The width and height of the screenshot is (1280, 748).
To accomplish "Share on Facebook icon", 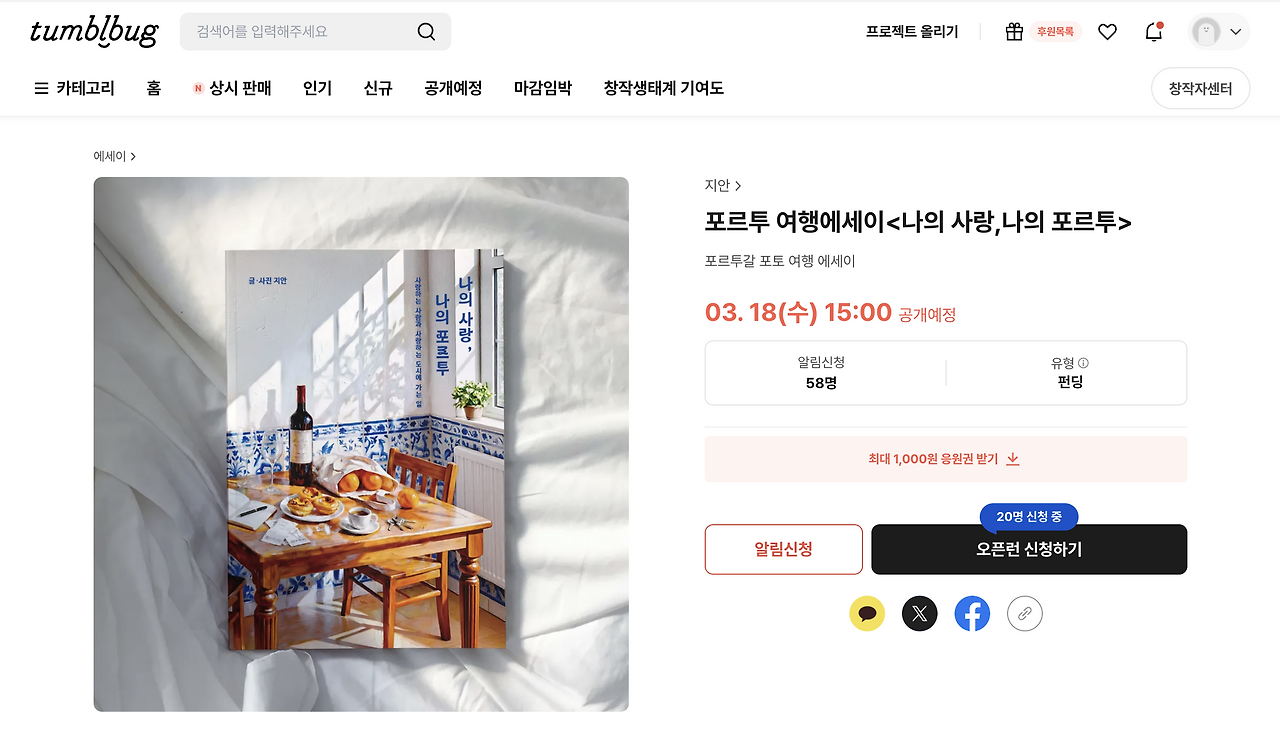I will (972, 613).
